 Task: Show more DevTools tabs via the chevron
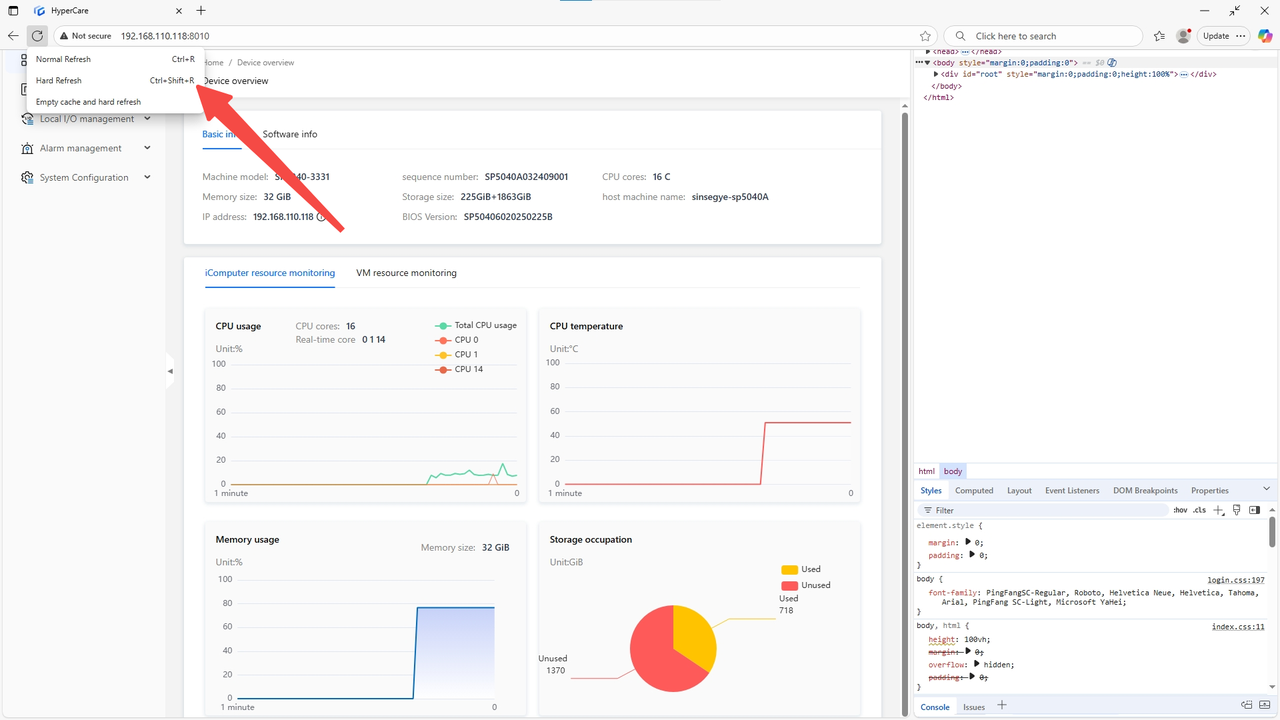(x=1266, y=490)
